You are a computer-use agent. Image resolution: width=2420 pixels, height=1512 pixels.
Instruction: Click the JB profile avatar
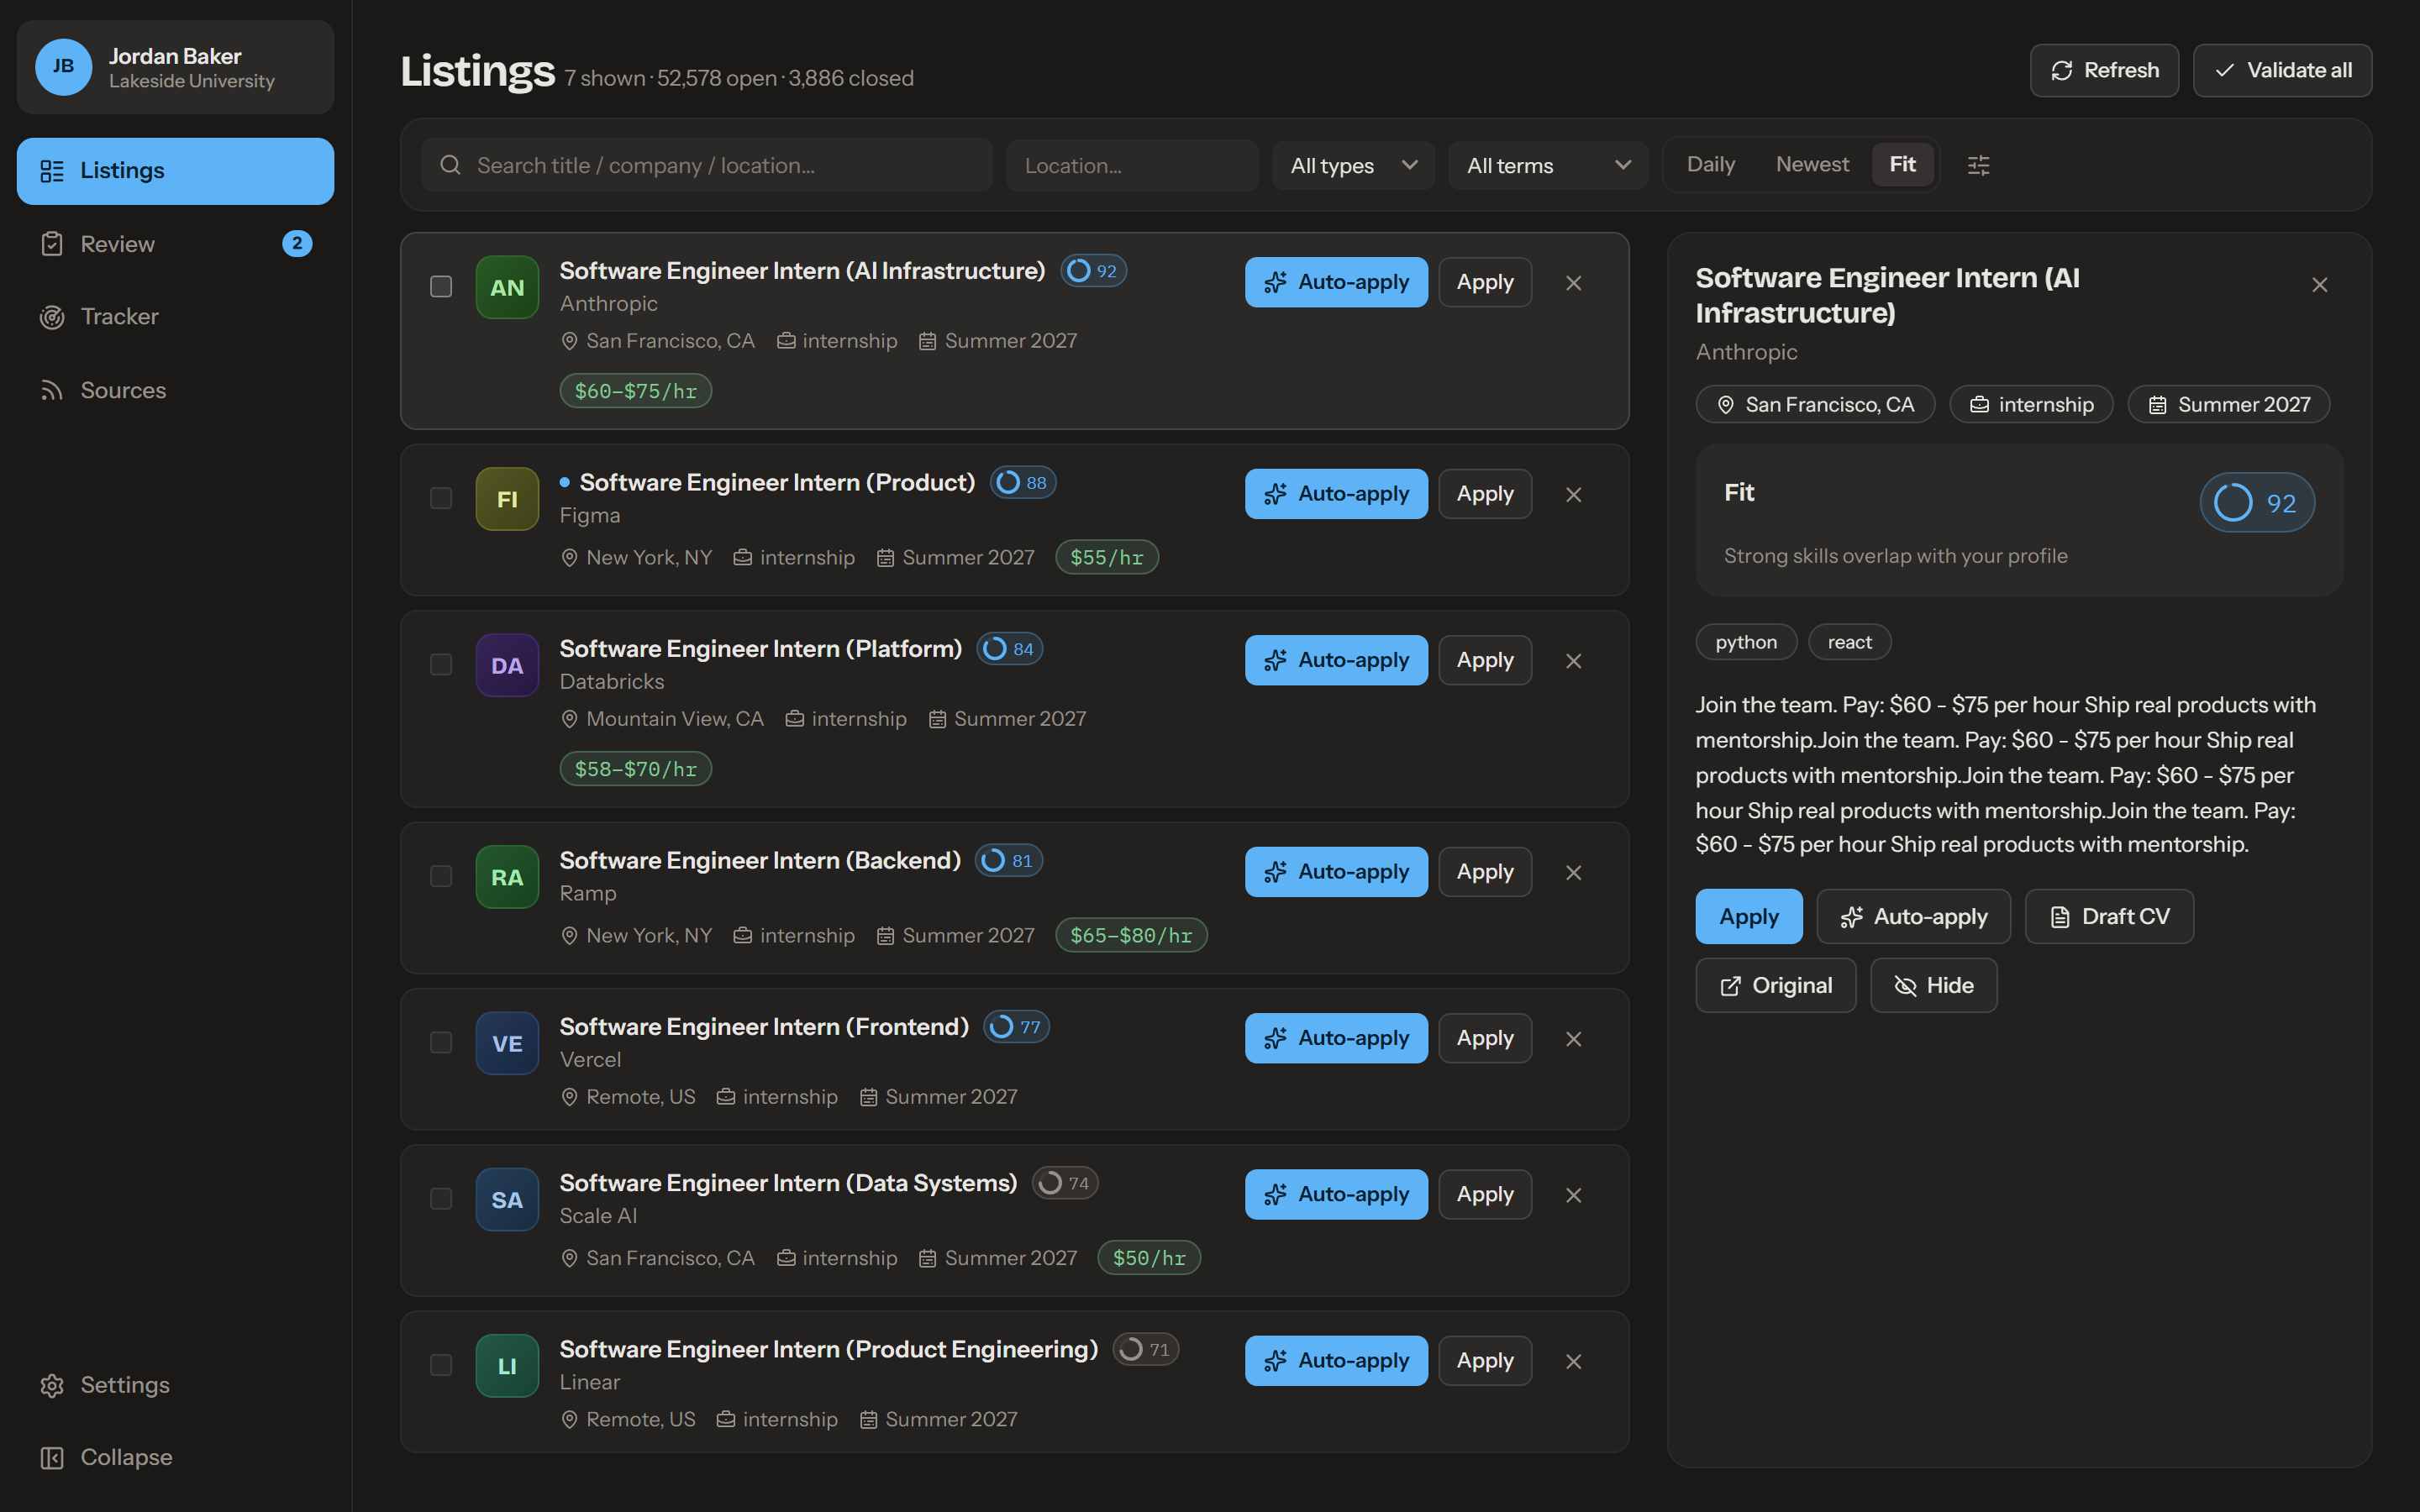point(64,67)
